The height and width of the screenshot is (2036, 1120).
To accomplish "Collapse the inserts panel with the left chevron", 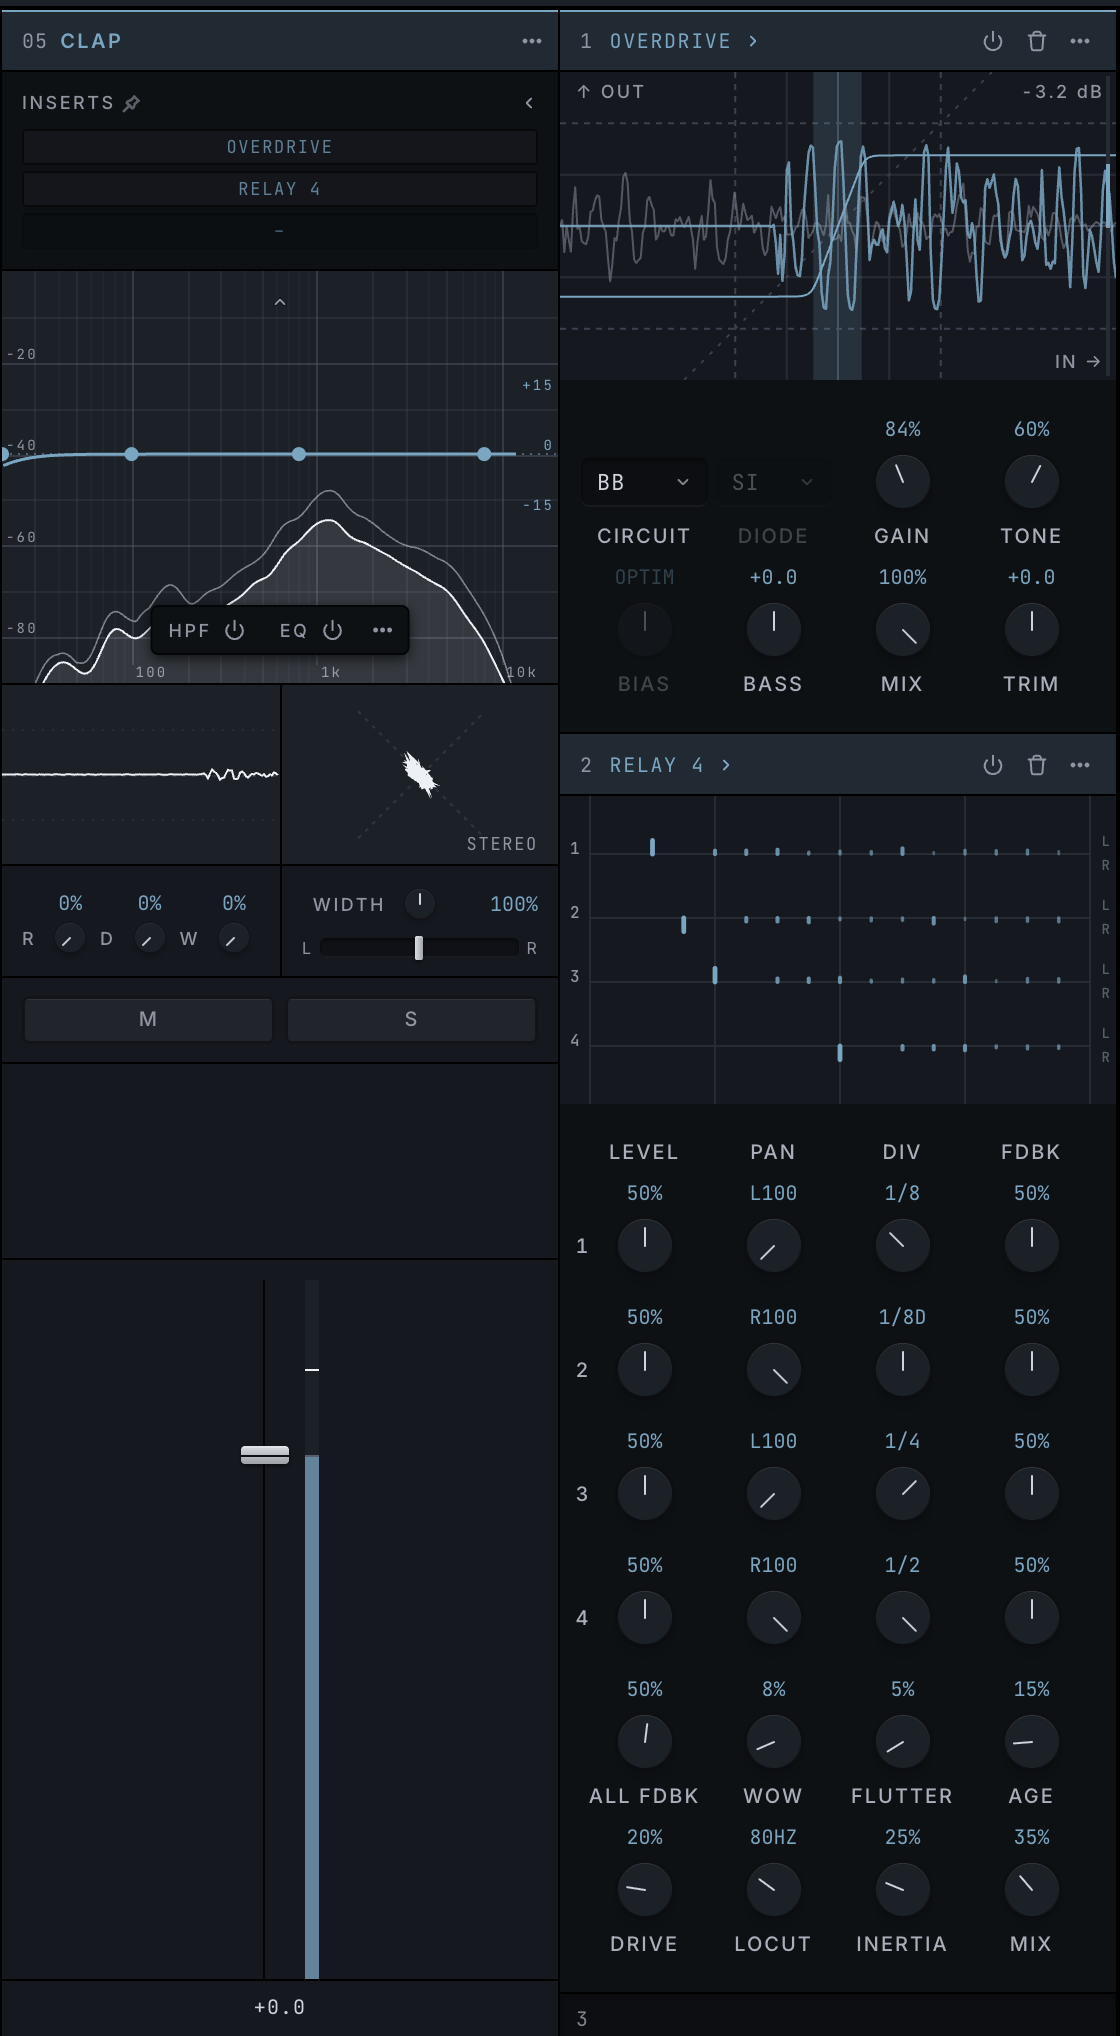I will pos(529,103).
